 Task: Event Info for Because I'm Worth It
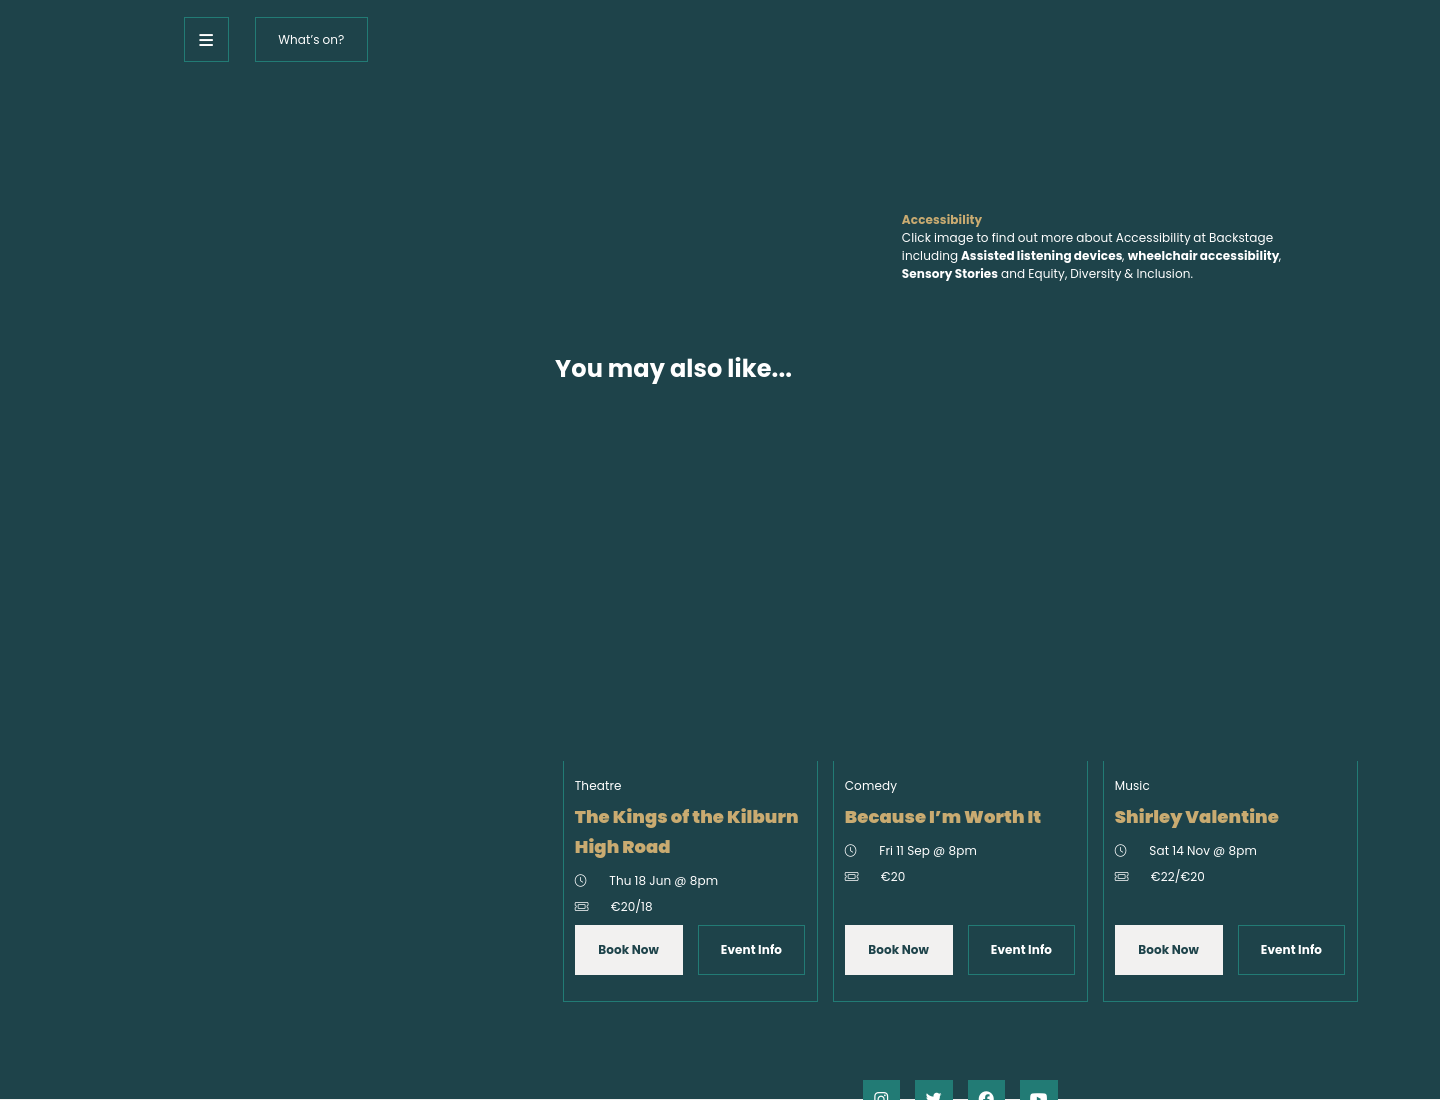(x=1021, y=950)
